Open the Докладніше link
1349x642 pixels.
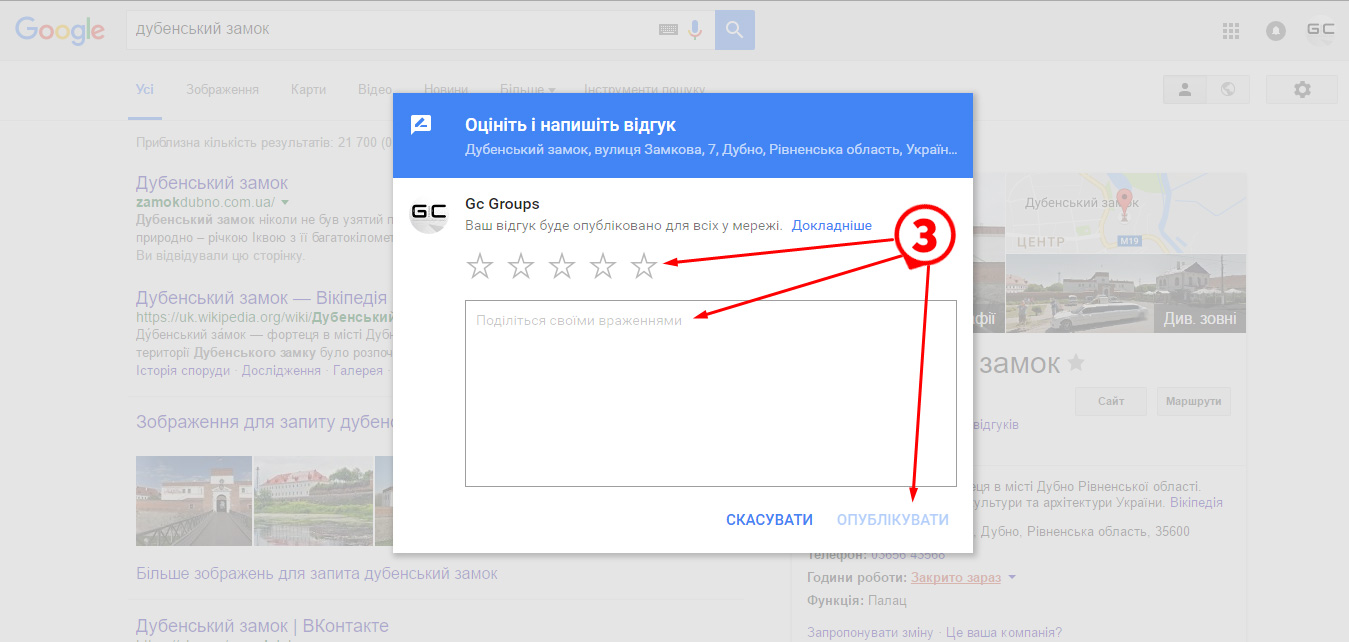tap(831, 226)
